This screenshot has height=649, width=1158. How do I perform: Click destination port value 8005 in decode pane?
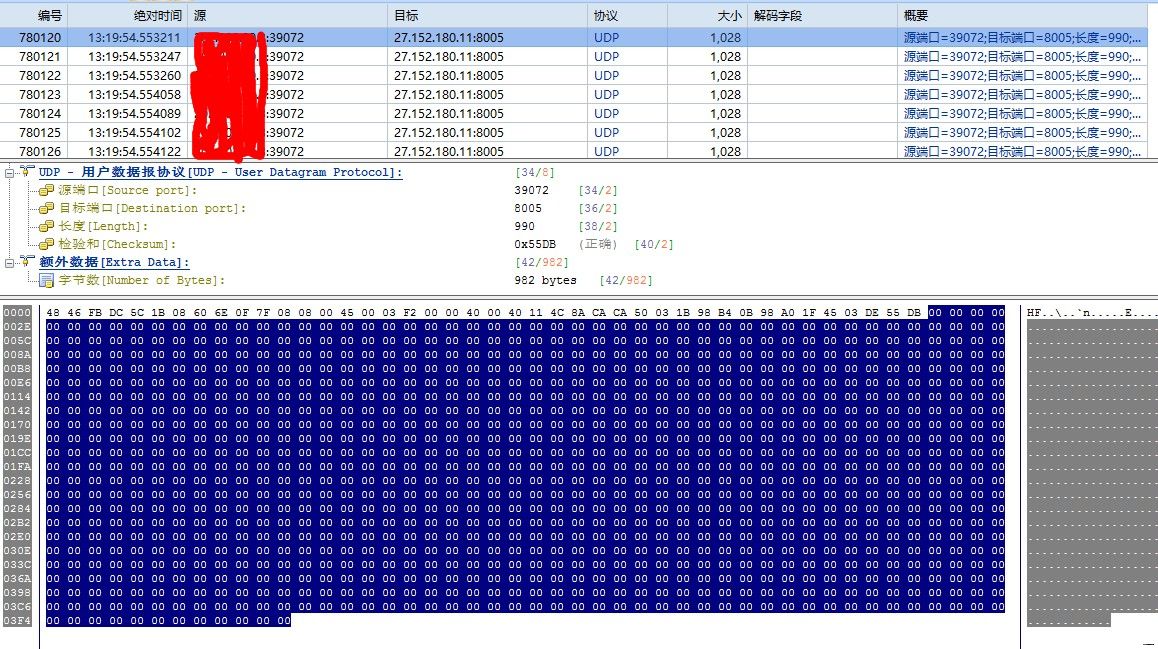(x=528, y=208)
